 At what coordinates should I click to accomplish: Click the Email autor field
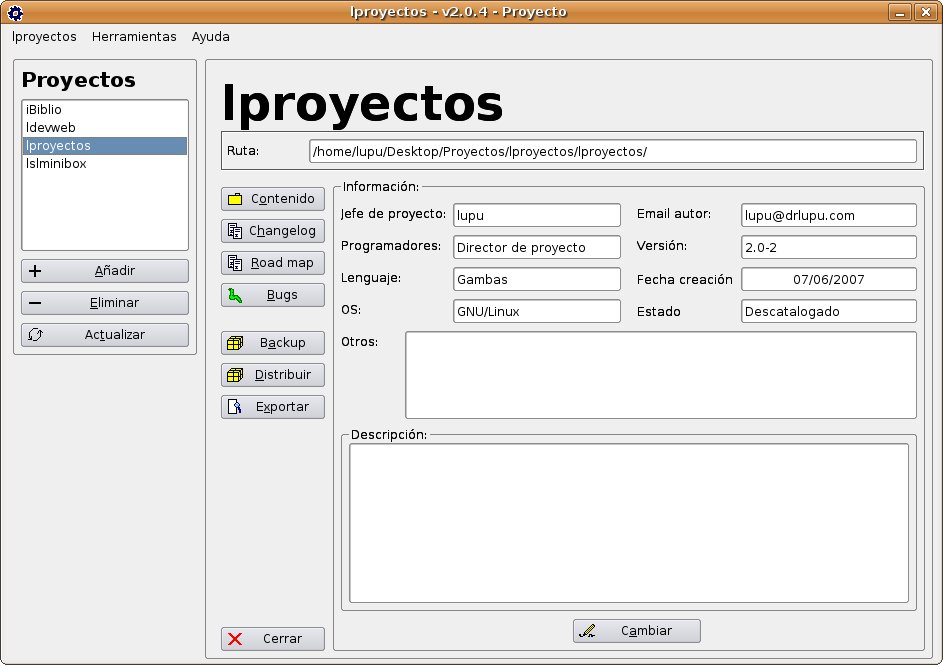828,215
